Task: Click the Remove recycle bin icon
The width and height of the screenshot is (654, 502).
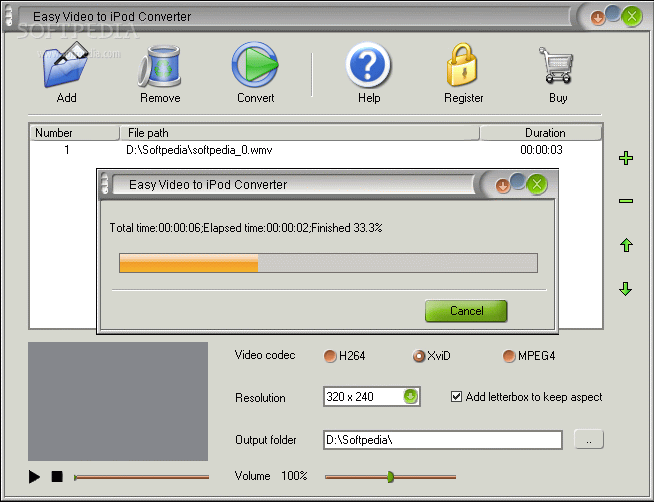Action: (x=160, y=66)
